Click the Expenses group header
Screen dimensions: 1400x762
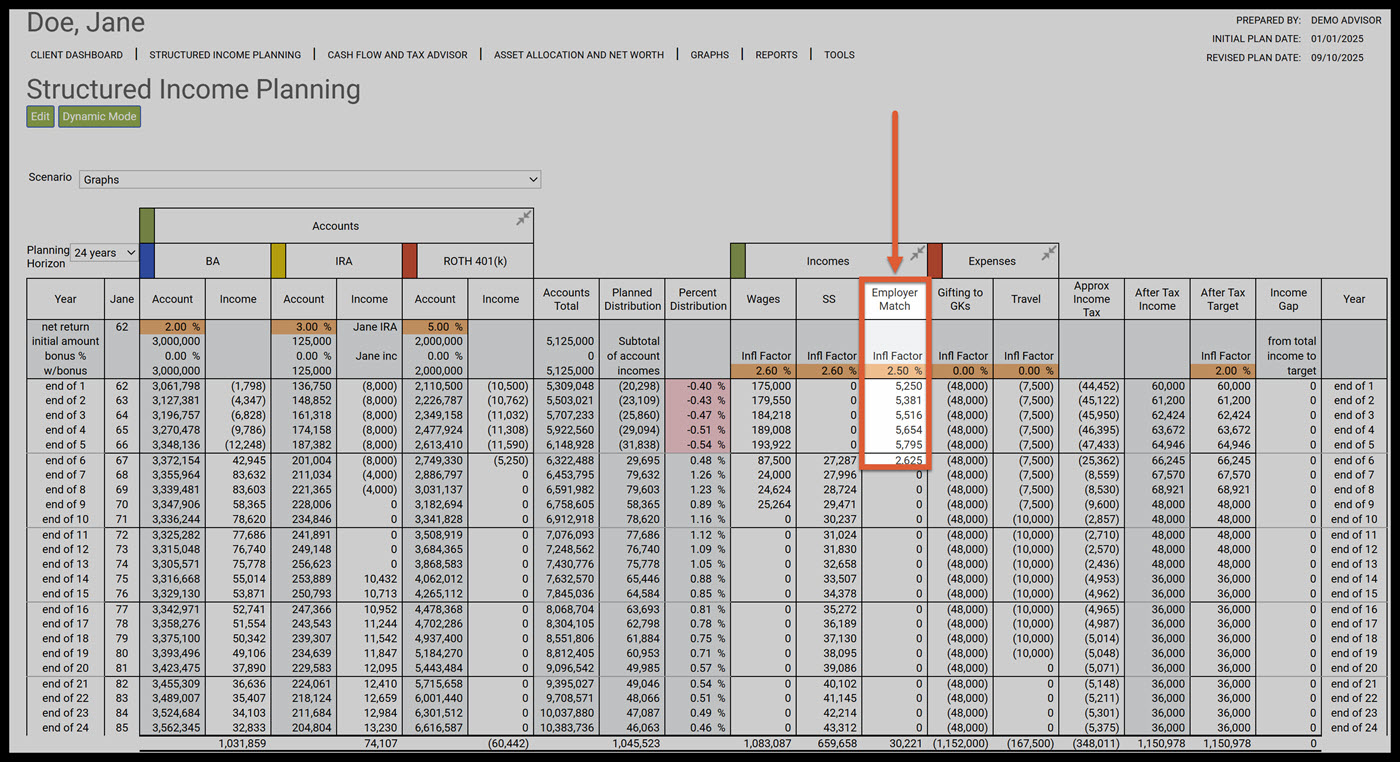(x=992, y=261)
